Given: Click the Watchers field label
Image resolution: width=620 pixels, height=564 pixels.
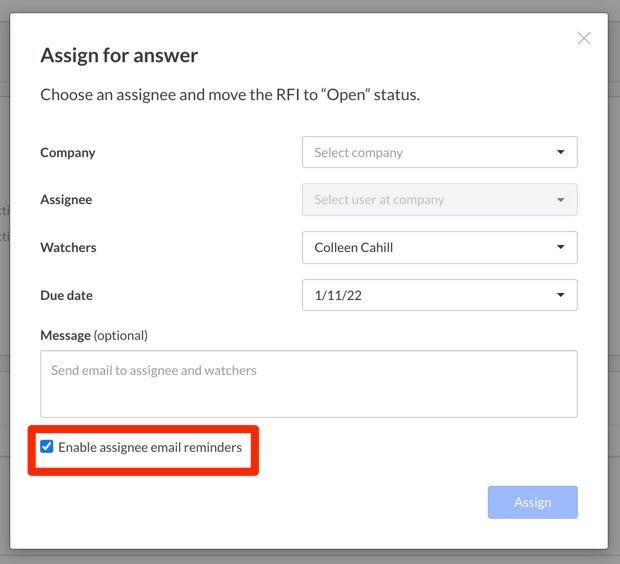Looking at the screenshot, I should pos(68,247).
